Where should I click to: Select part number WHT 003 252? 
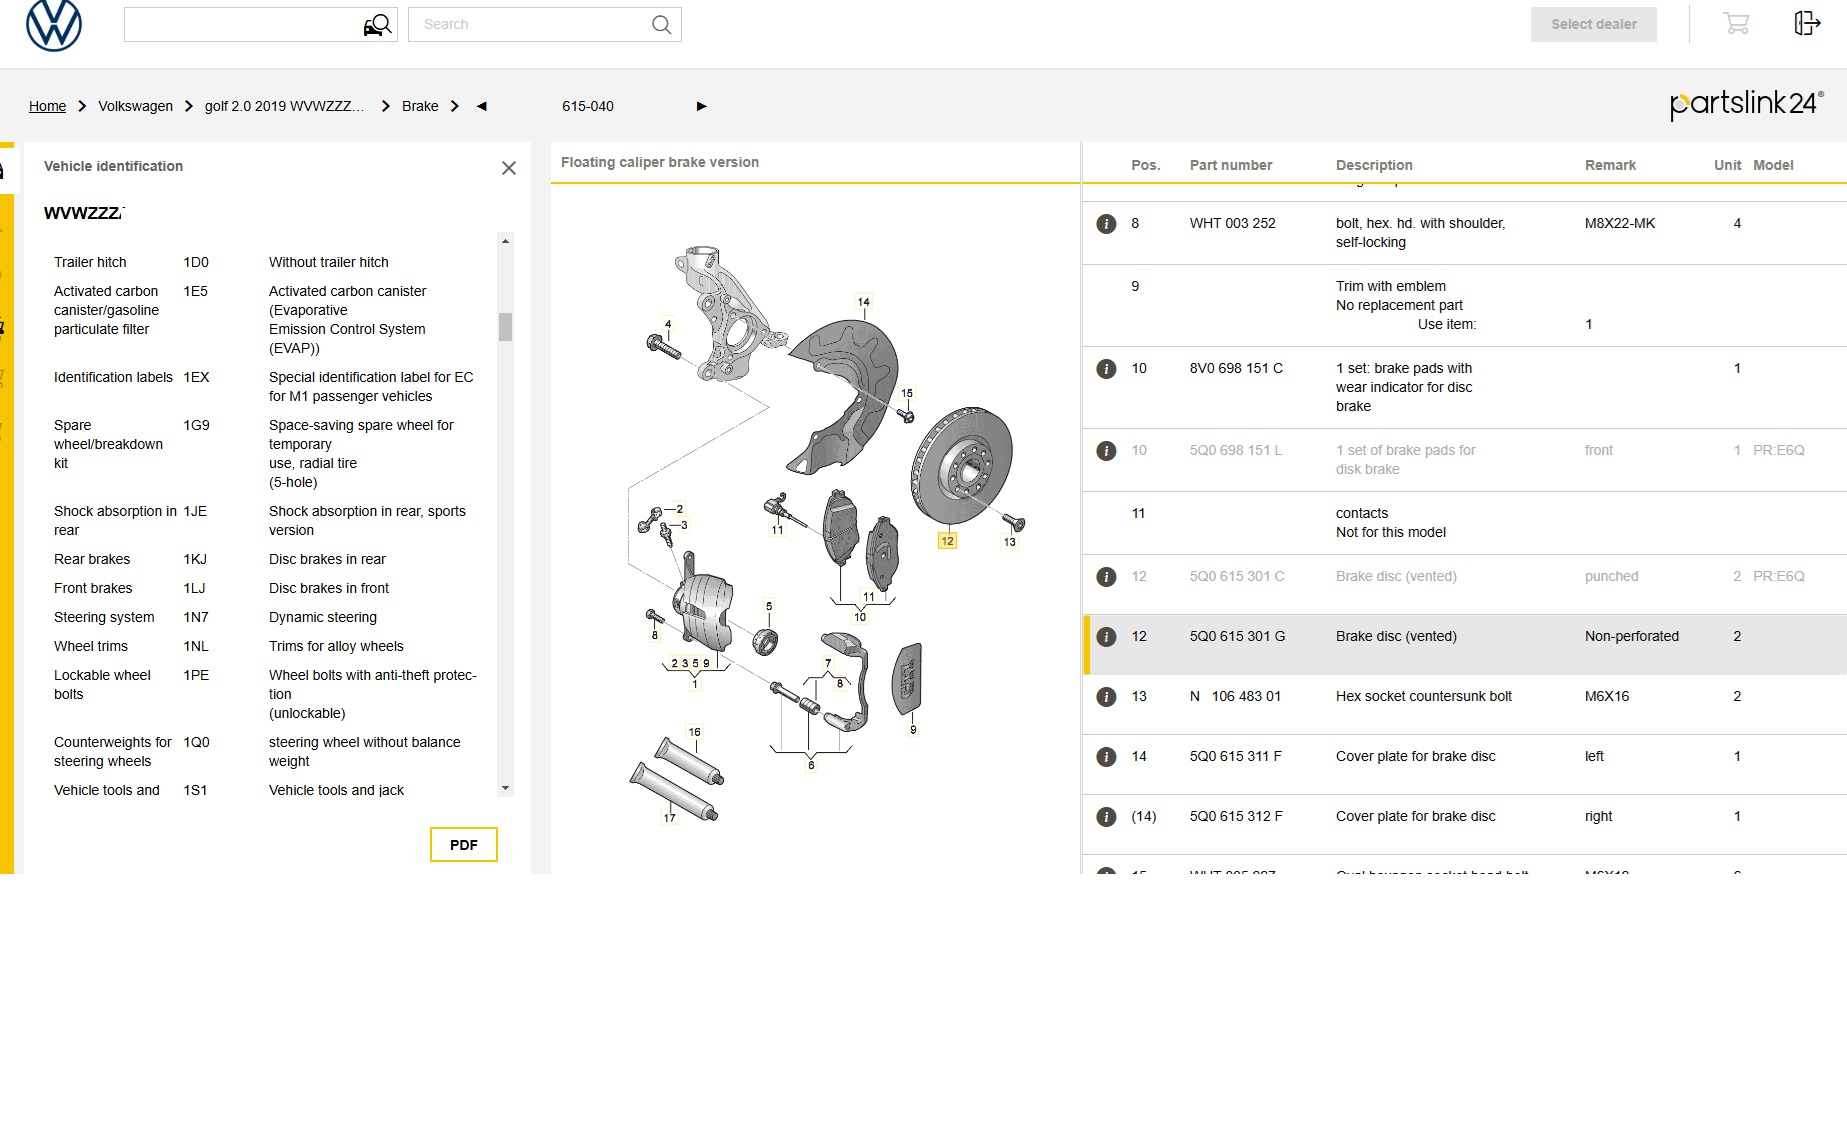tap(1232, 223)
